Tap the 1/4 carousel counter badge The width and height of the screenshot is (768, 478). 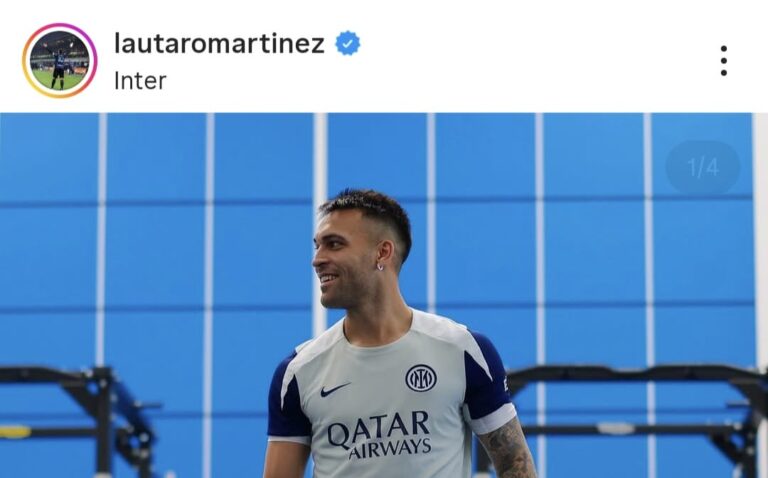tap(703, 168)
